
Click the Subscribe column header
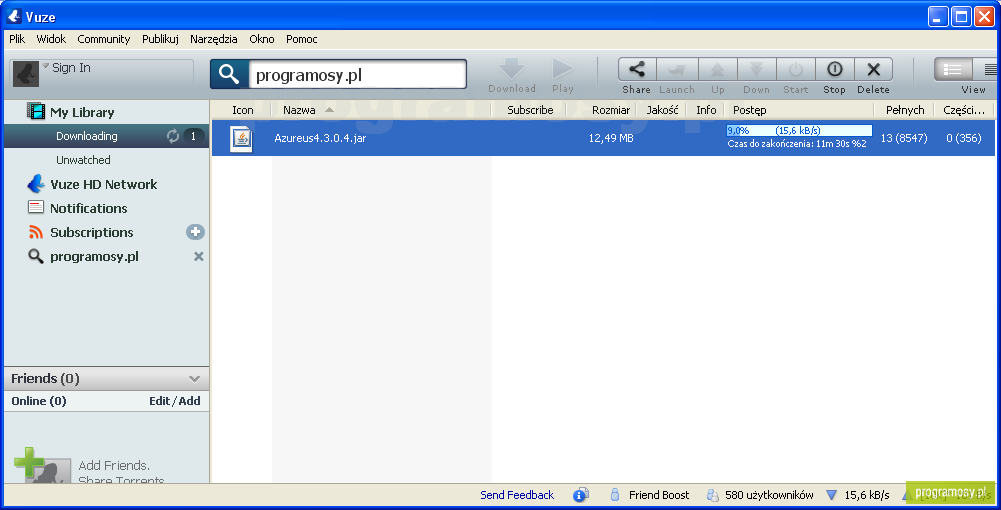click(x=530, y=110)
